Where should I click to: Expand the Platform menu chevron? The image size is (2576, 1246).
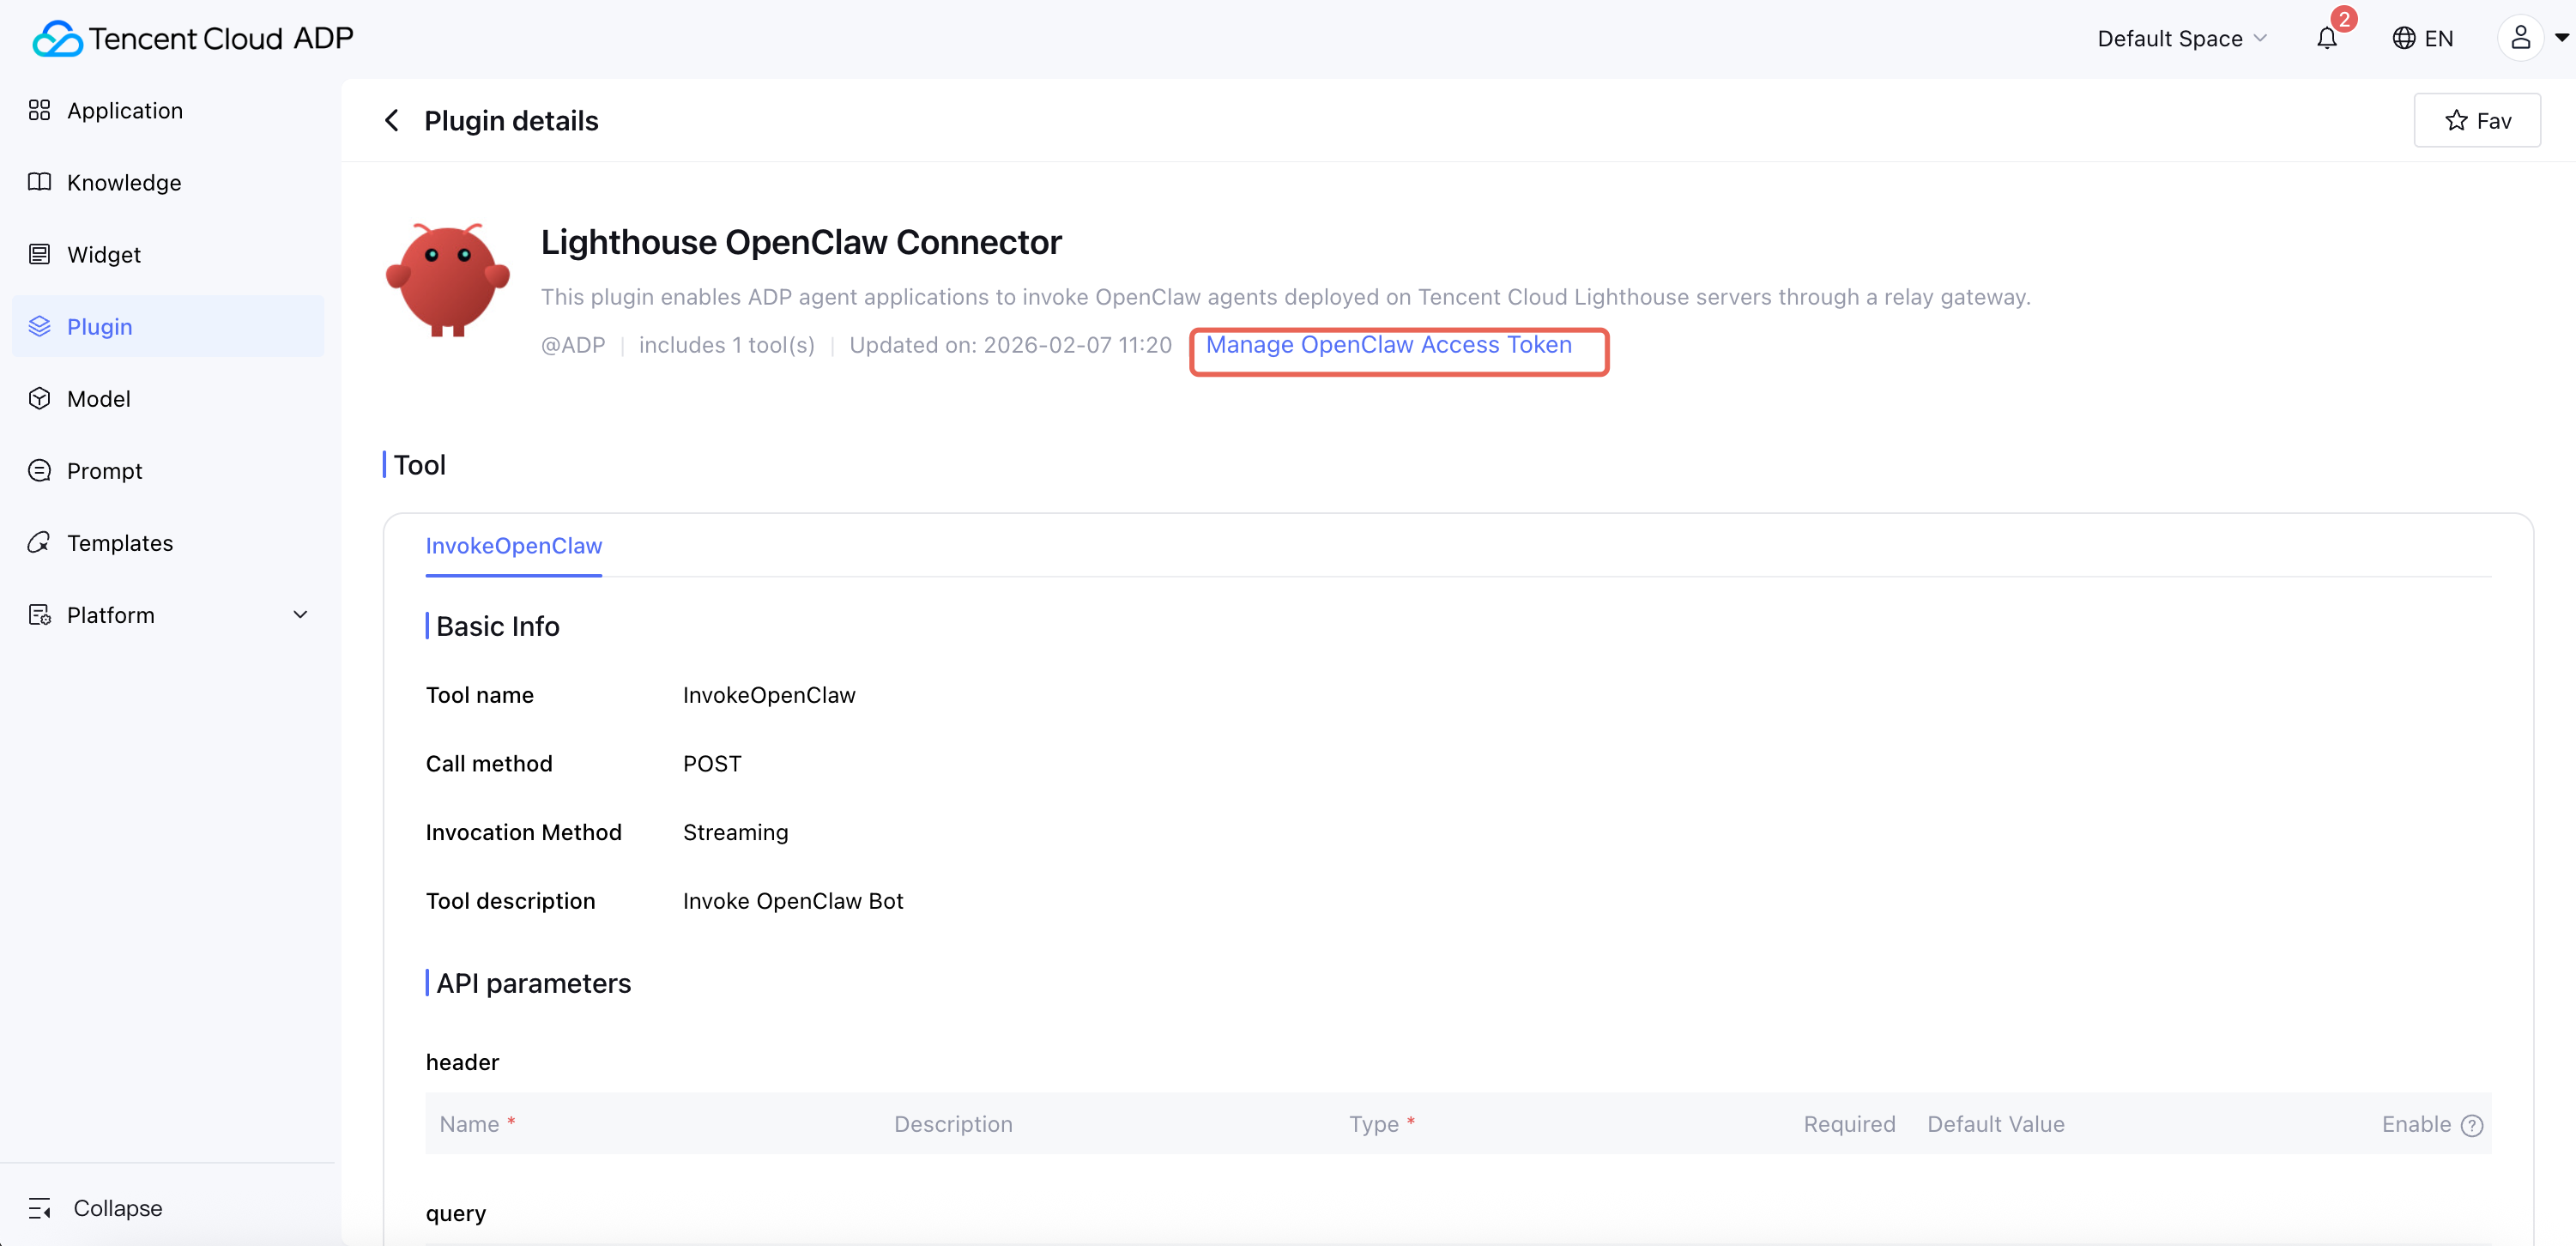tap(300, 614)
